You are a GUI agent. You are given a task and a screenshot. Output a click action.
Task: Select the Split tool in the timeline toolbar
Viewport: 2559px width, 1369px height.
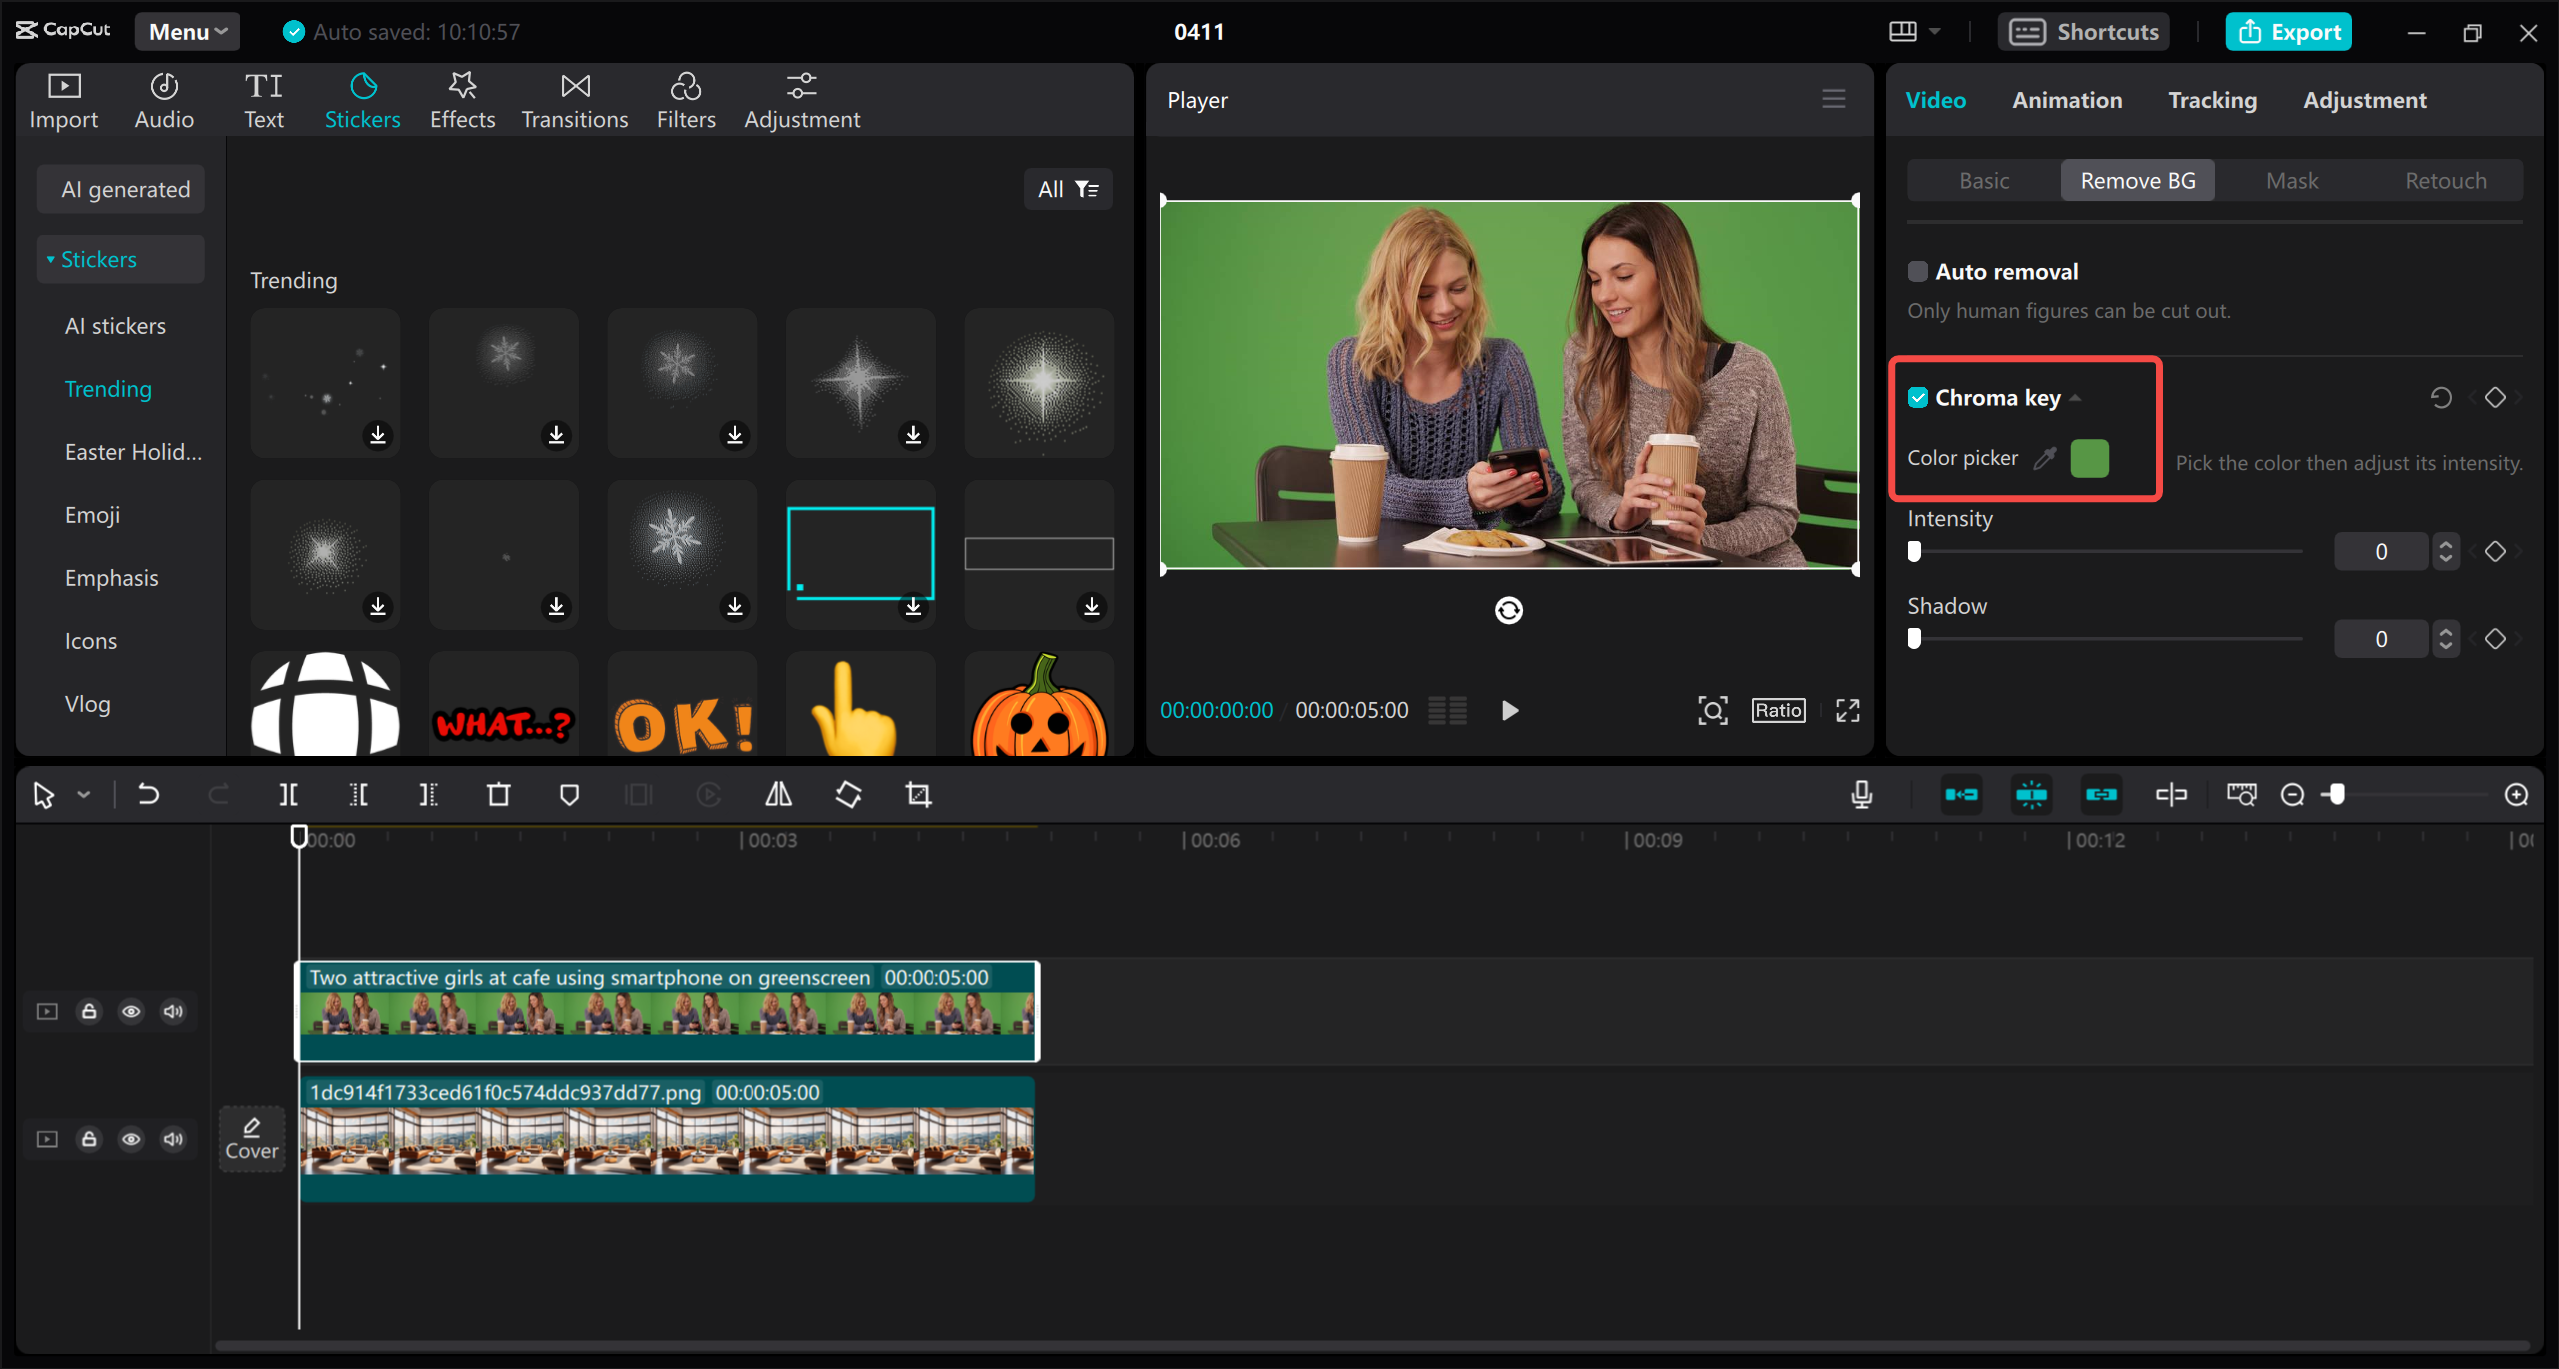288,794
